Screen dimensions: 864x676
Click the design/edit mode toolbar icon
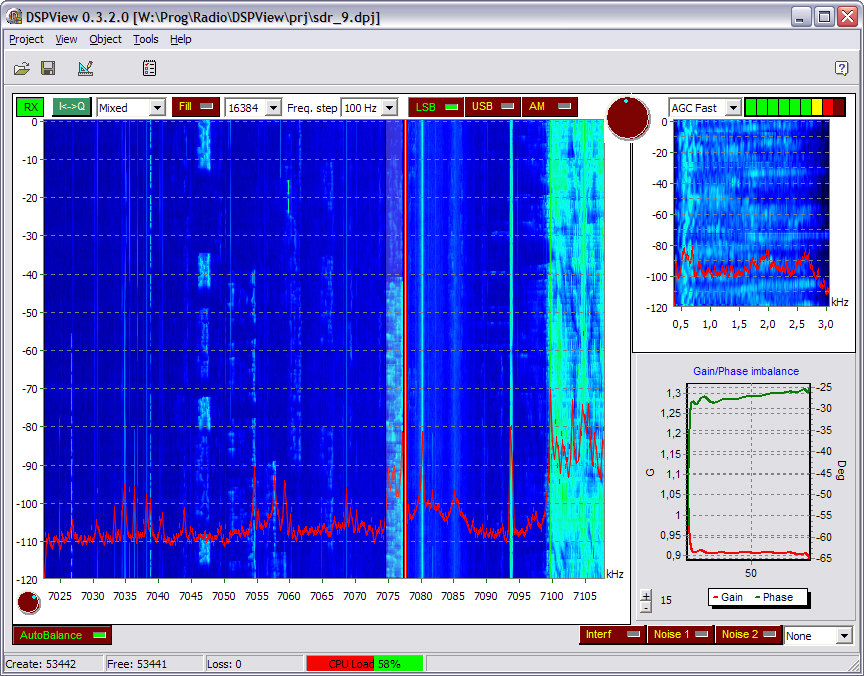tap(85, 68)
